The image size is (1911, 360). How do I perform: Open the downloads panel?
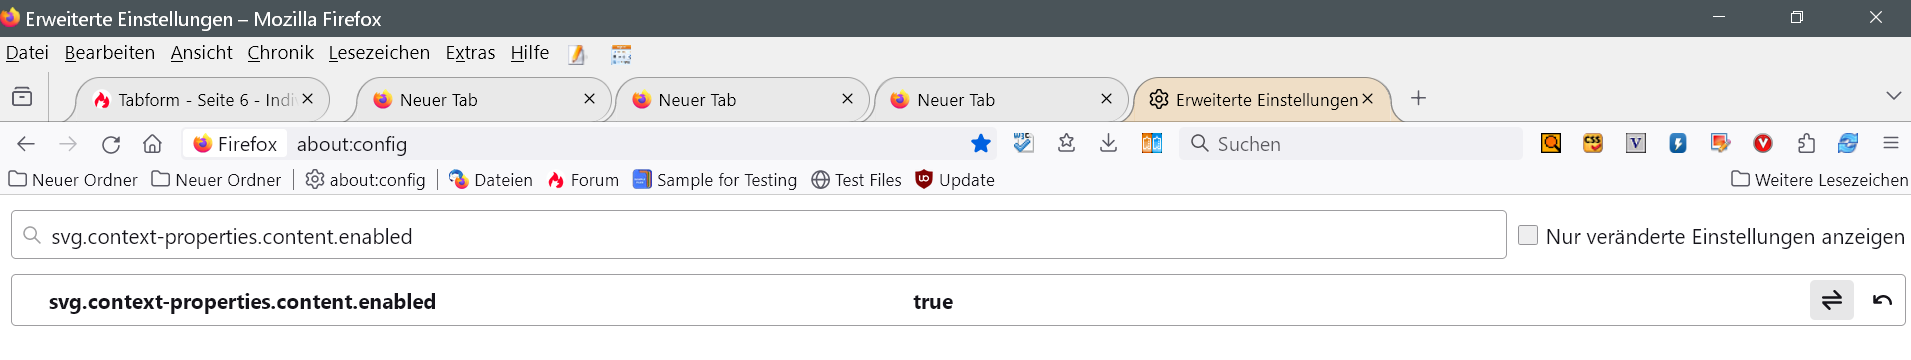[1108, 143]
